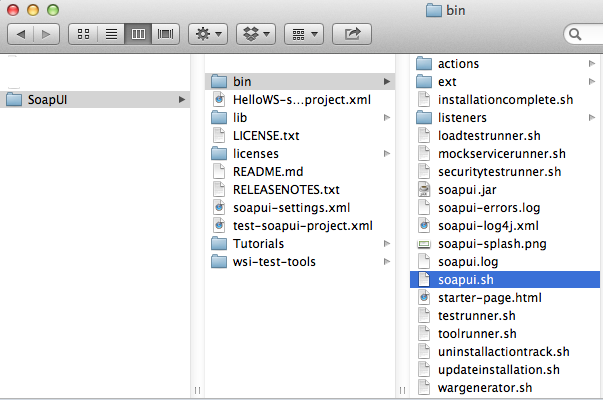This screenshot has height=402, width=605.
Task: Click the Share toolbar button
Action: pyautogui.click(x=352, y=34)
